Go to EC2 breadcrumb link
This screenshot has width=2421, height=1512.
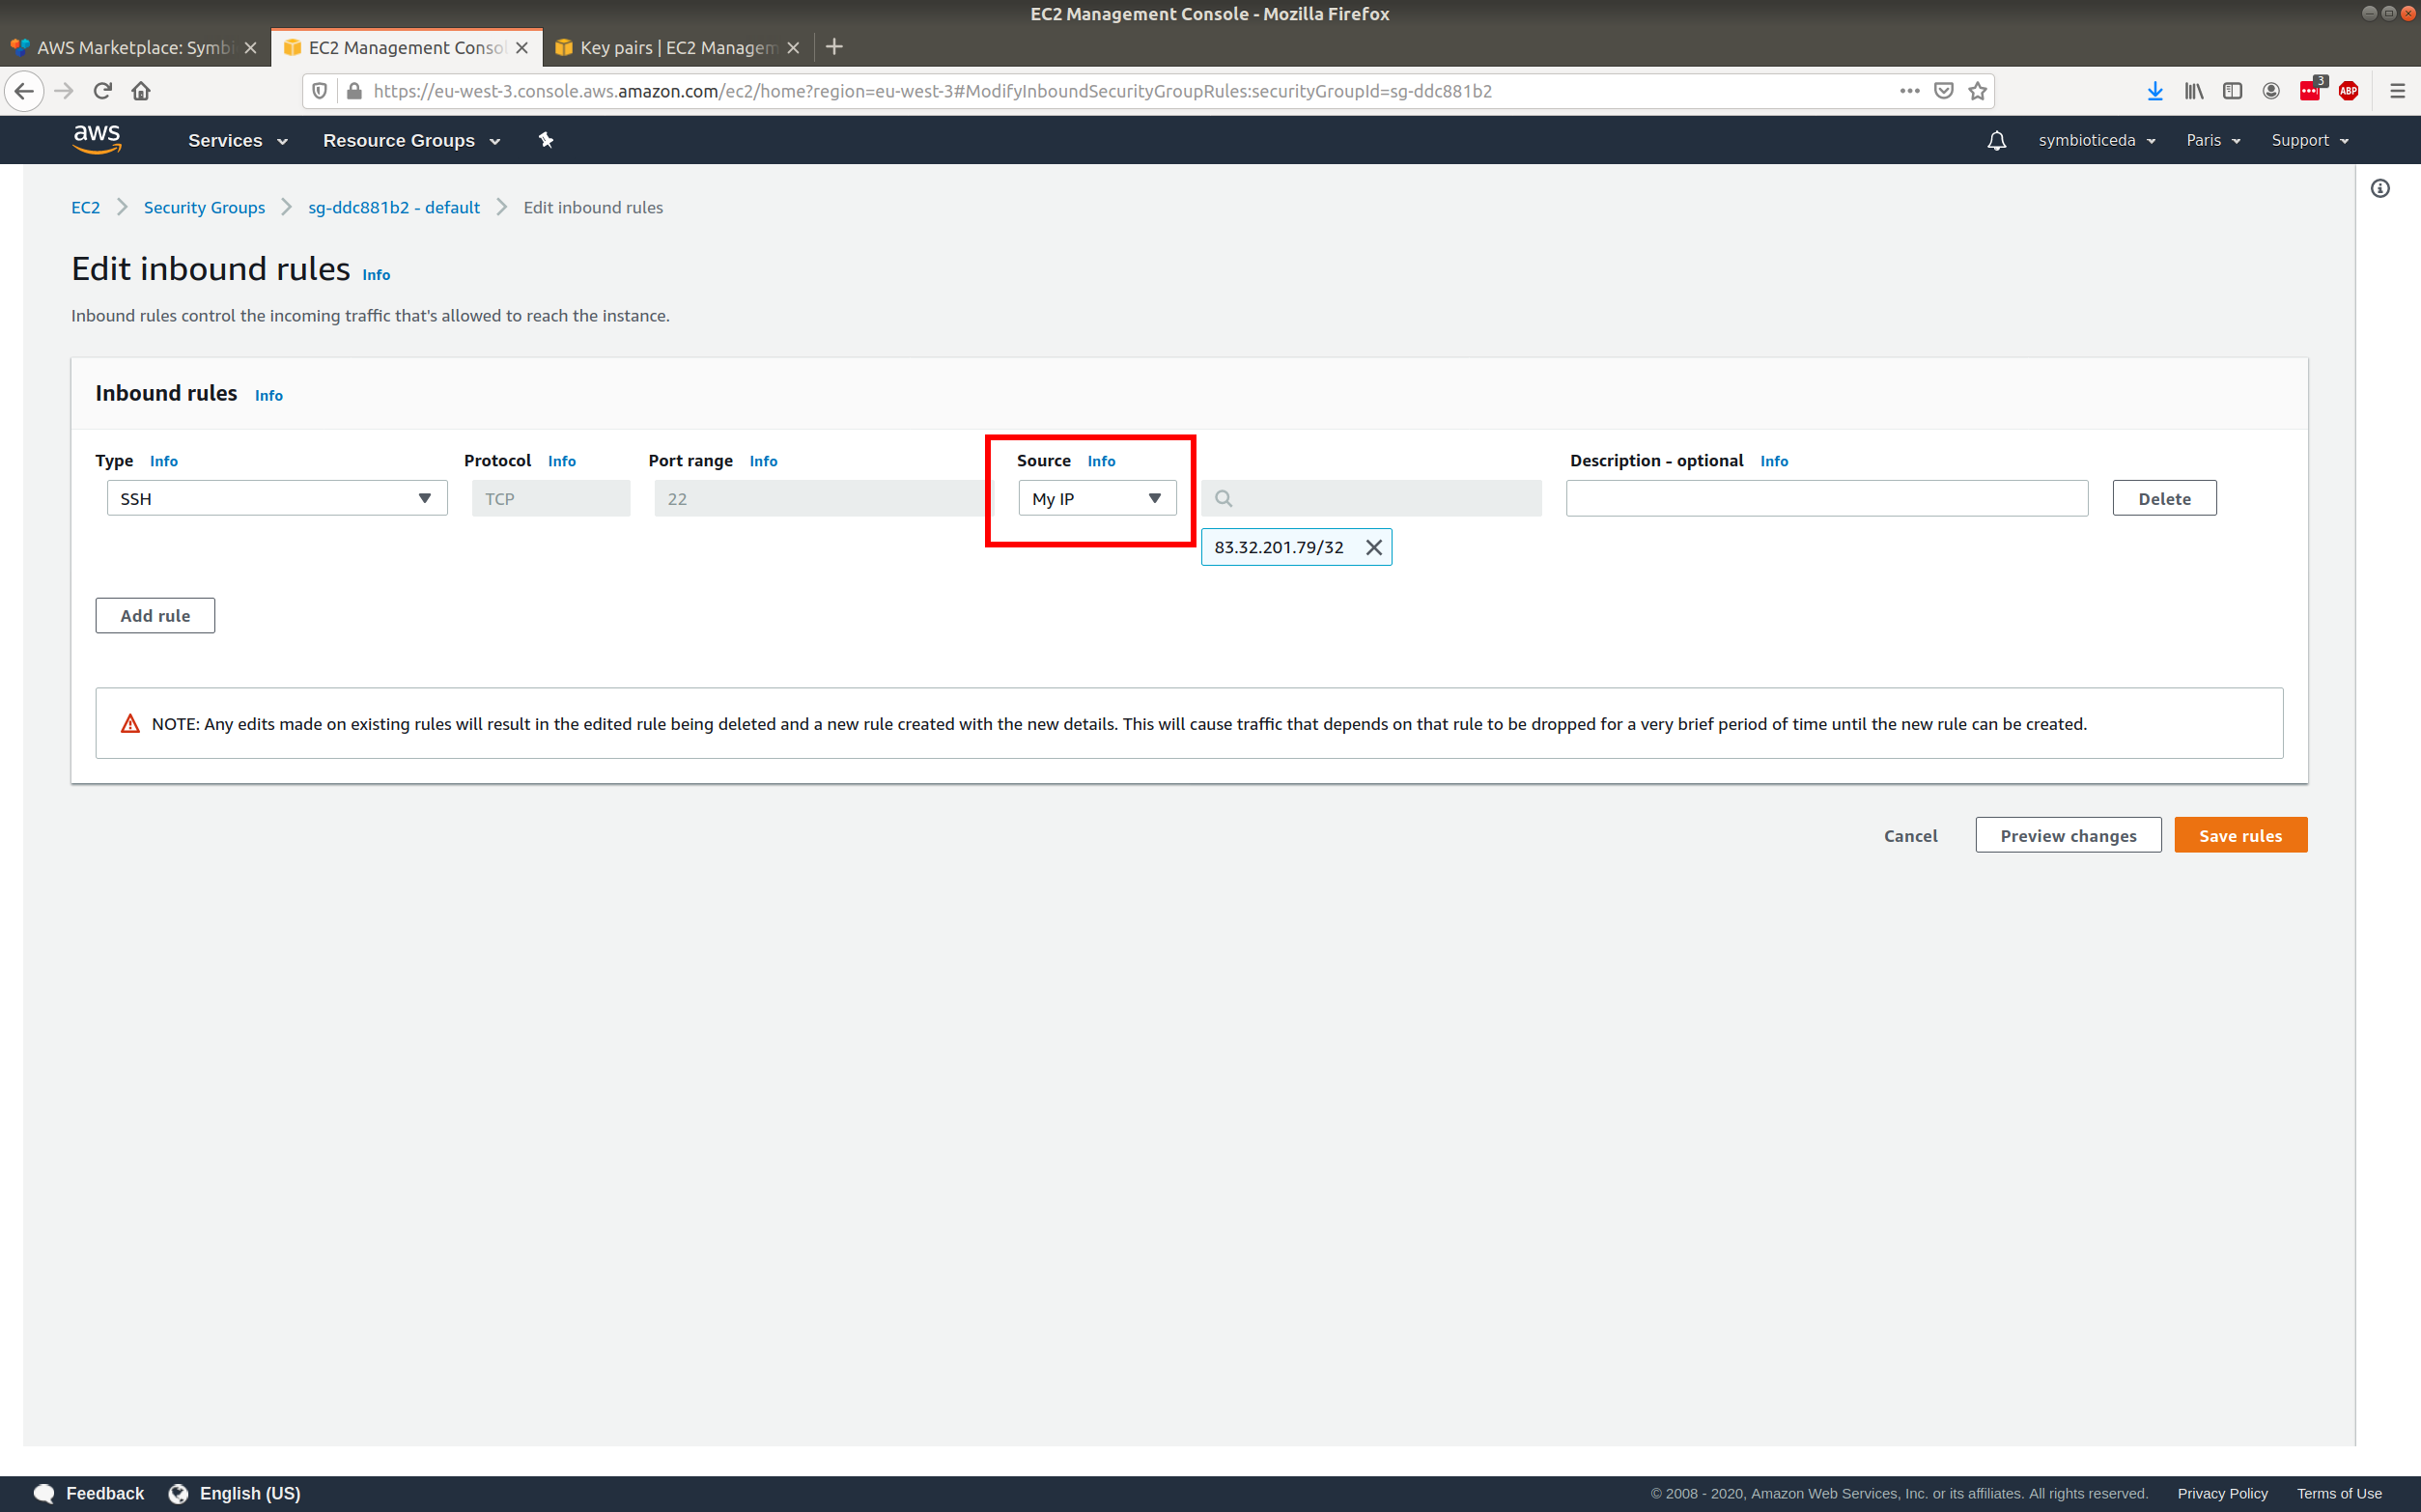coord(85,207)
